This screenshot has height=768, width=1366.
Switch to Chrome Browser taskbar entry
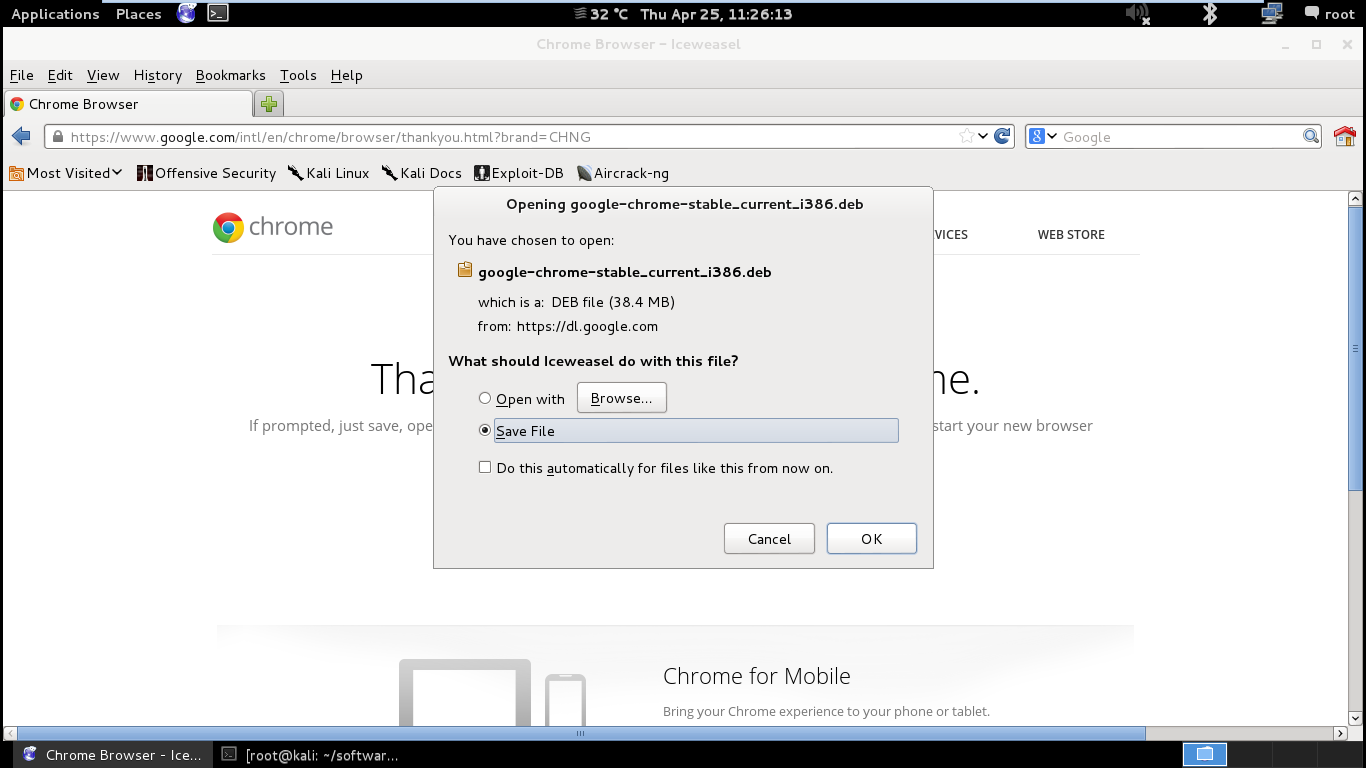tap(113, 755)
